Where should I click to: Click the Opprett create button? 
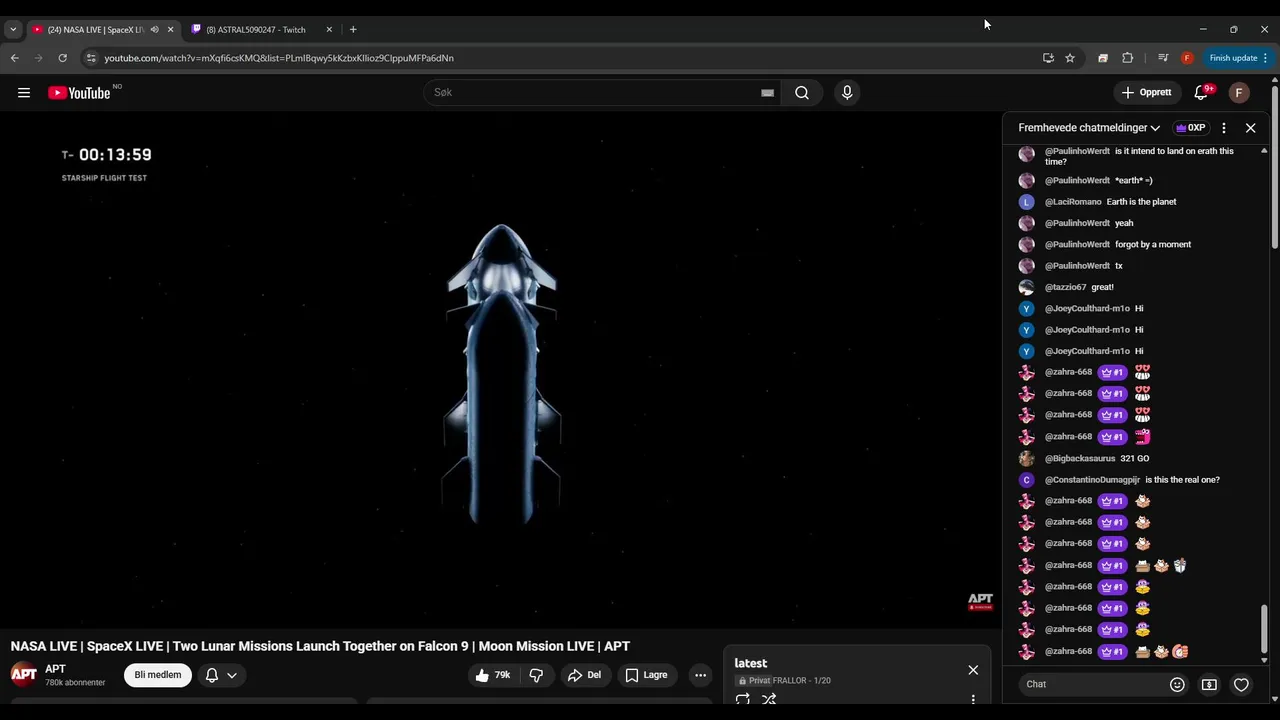[x=1146, y=93]
